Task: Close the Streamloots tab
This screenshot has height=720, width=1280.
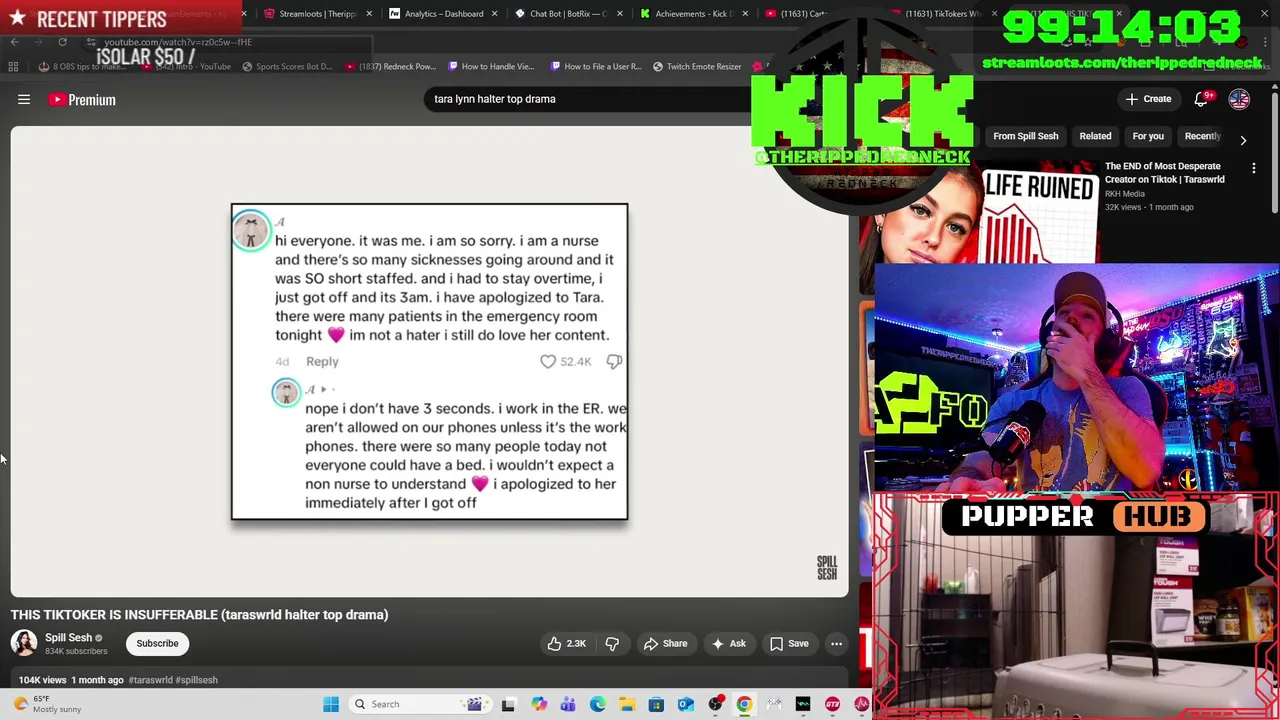Action: 369,14
